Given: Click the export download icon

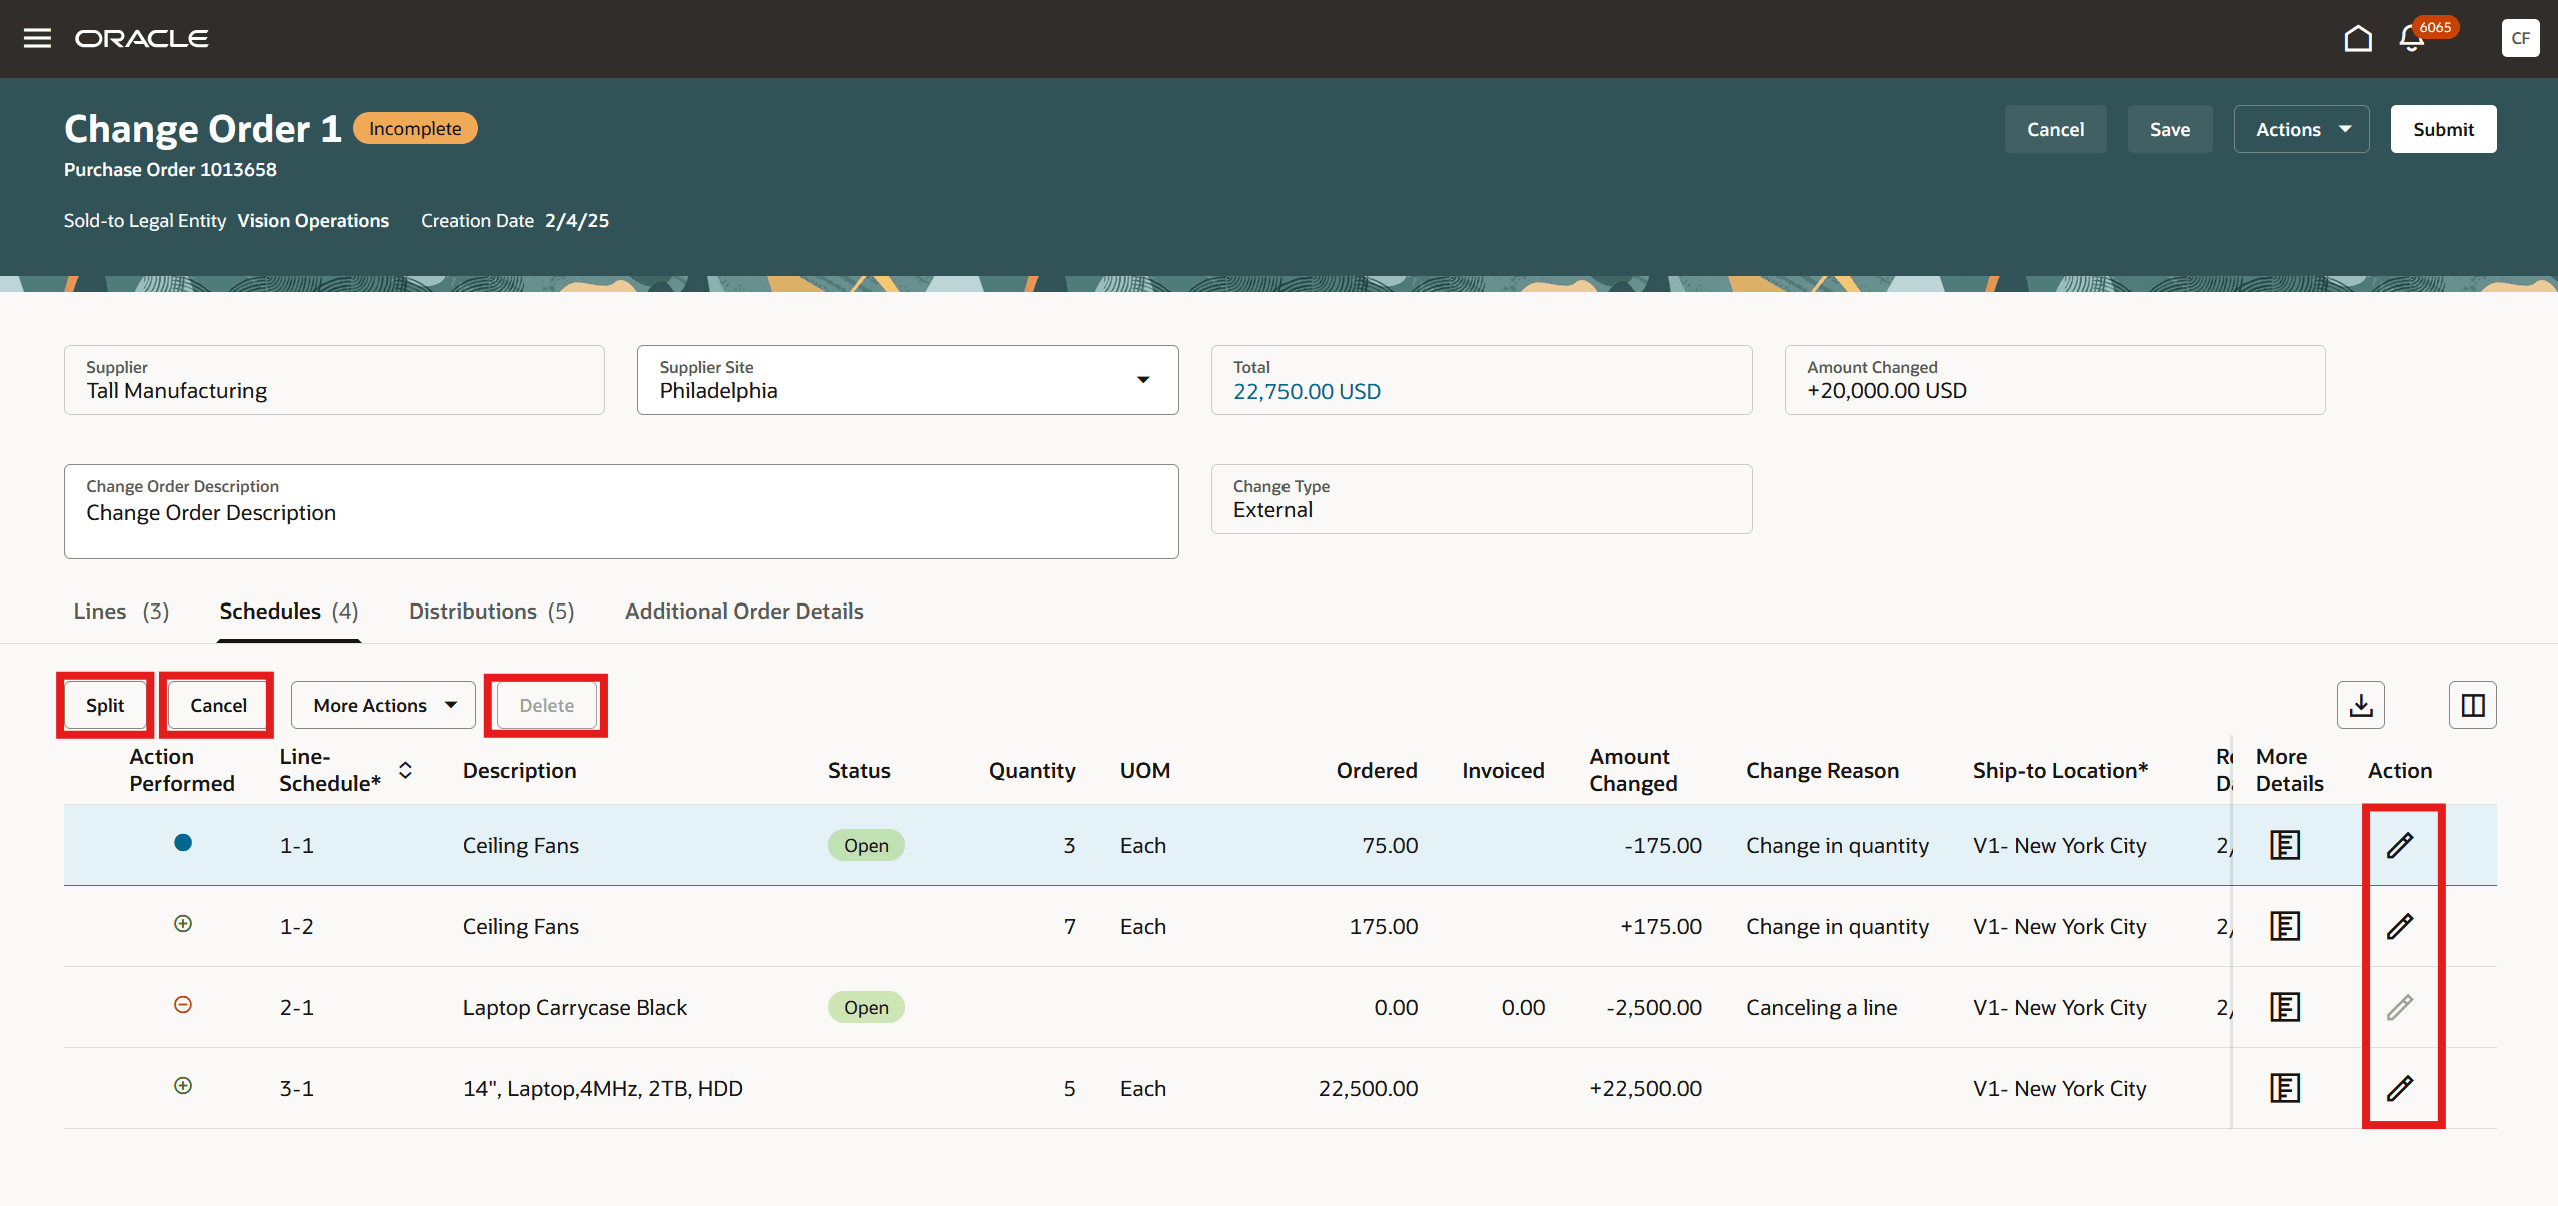Looking at the screenshot, I should (x=2360, y=705).
